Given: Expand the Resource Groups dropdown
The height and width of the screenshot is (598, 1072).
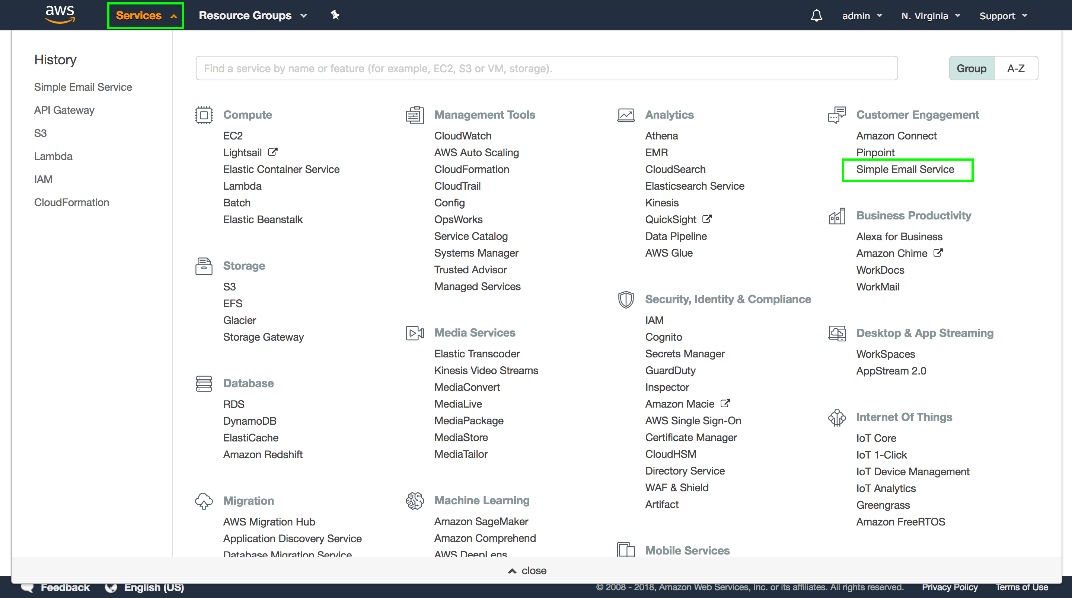Looking at the screenshot, I should click(253, 16).
